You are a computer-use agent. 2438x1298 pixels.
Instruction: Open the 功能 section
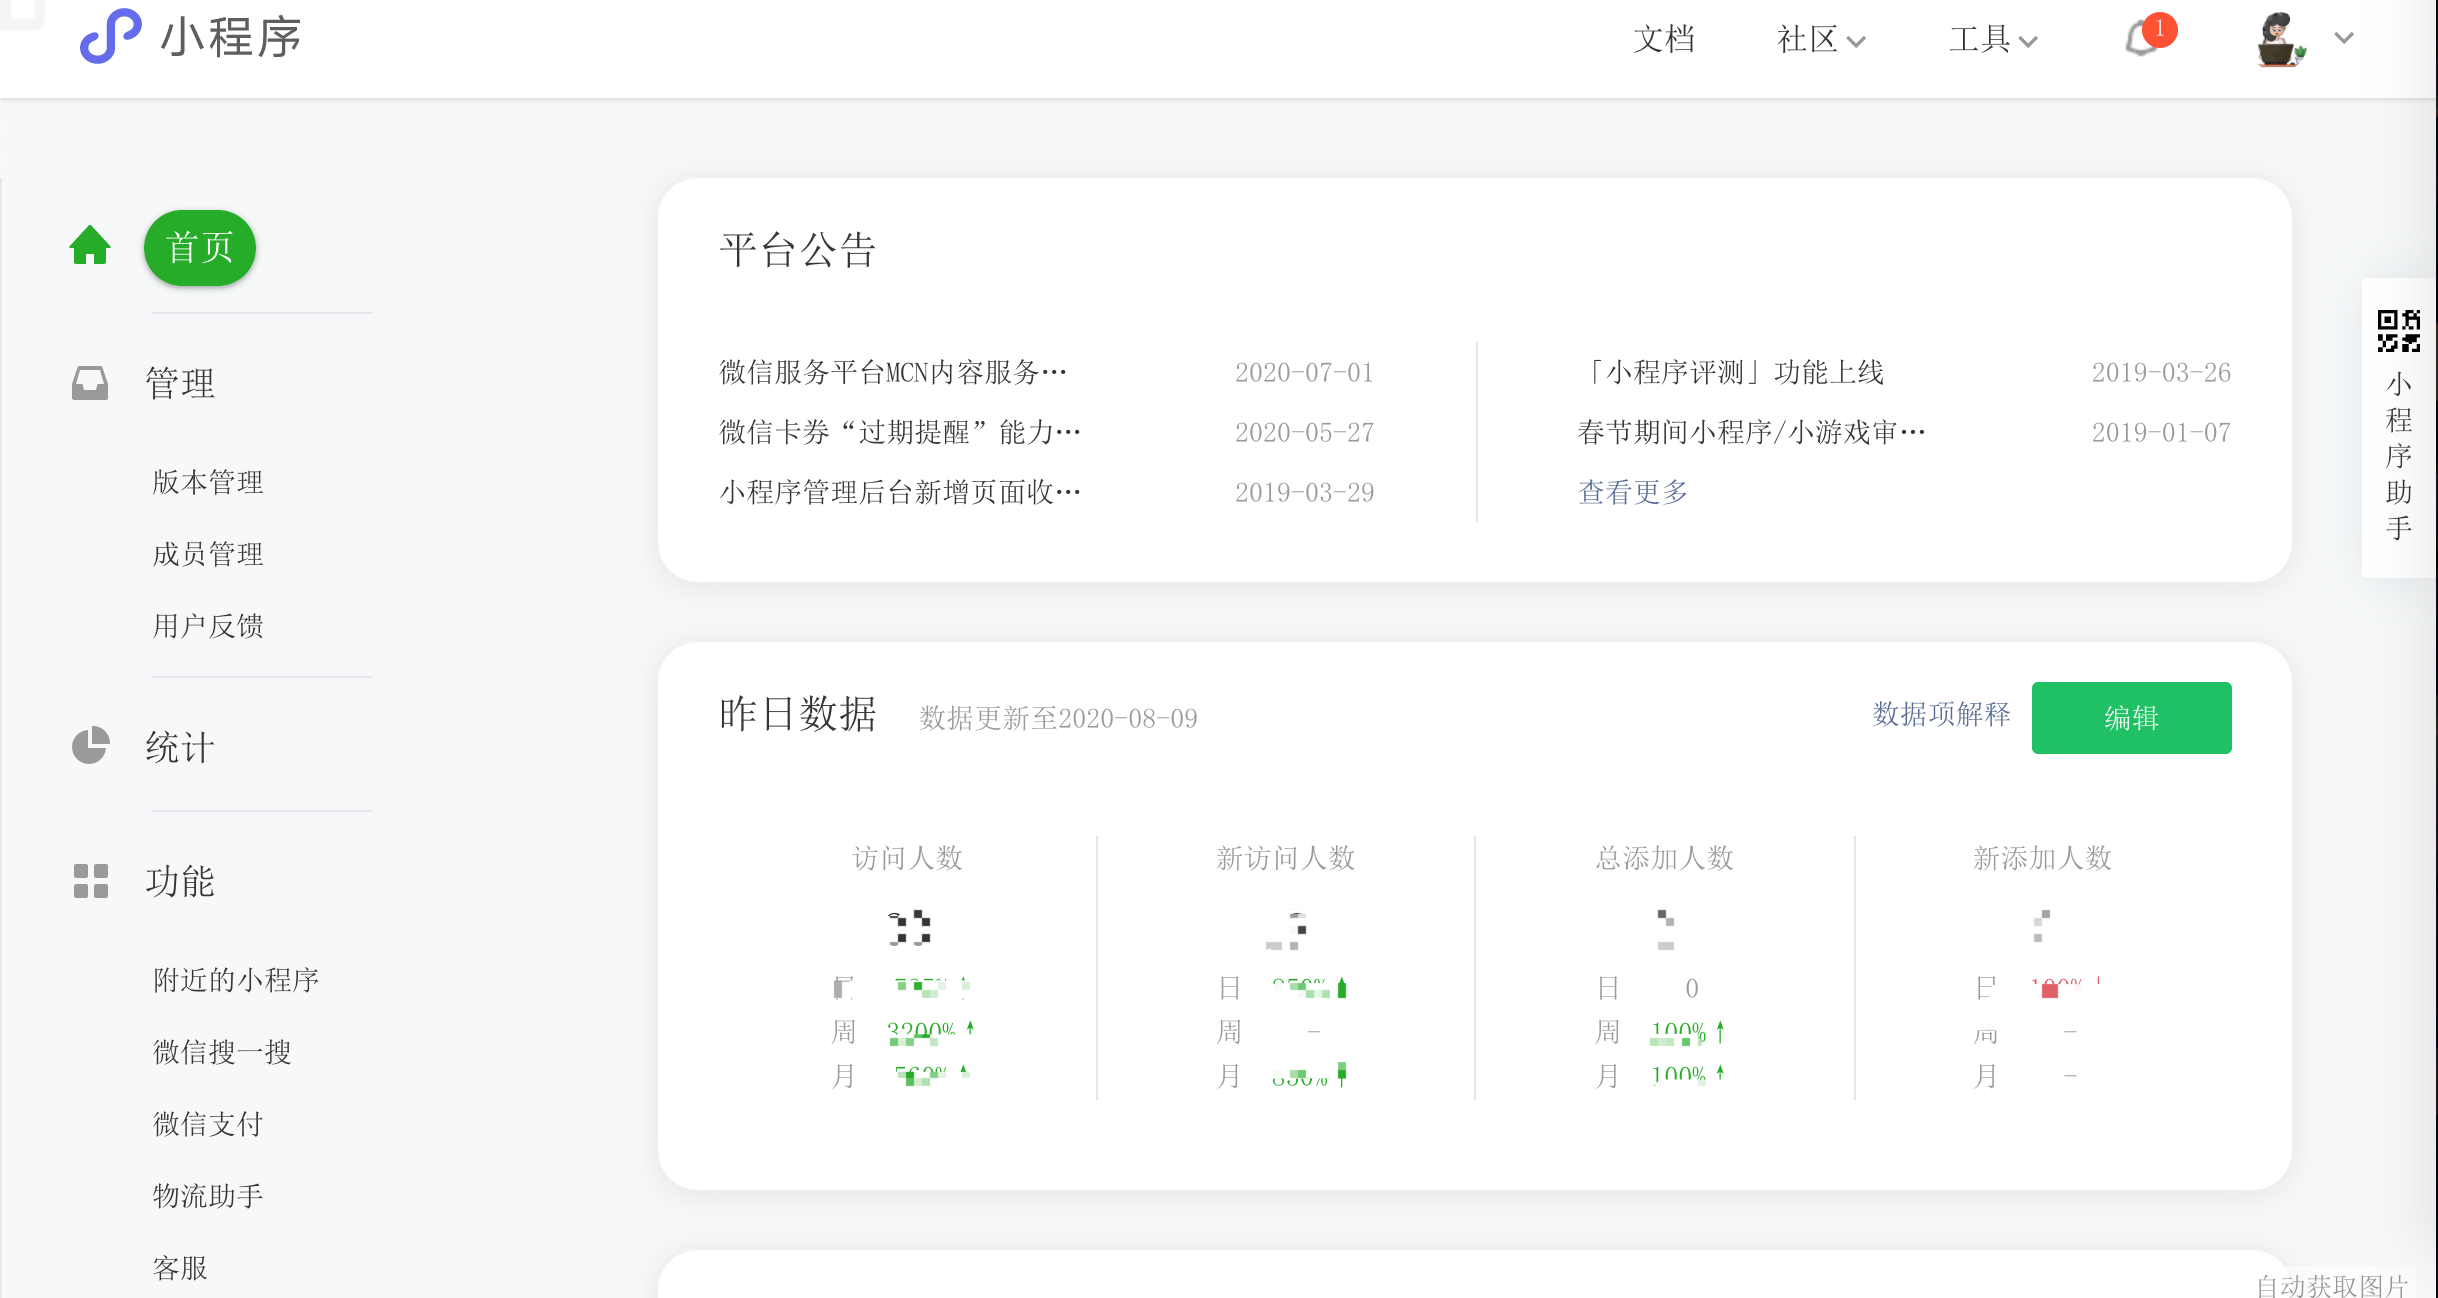click(x=180, y=881)
